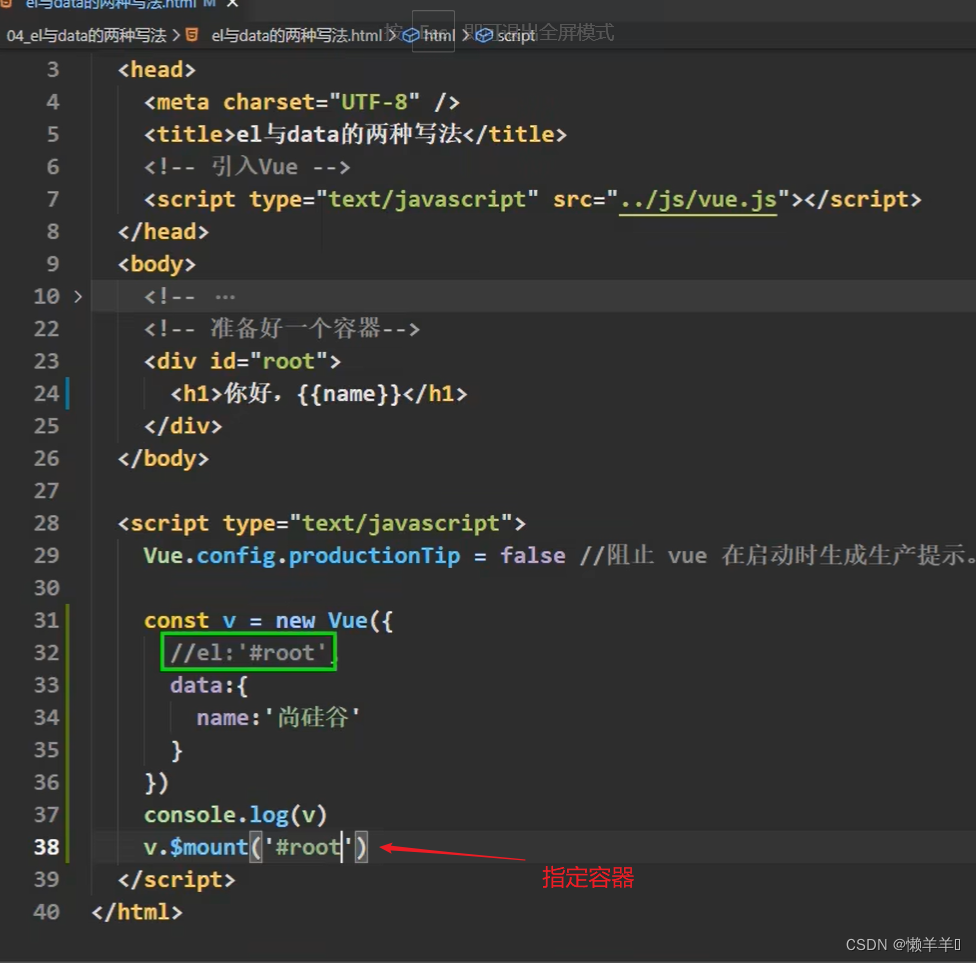Click the data:{ line
976x963 pixels.
coord(209,685)
